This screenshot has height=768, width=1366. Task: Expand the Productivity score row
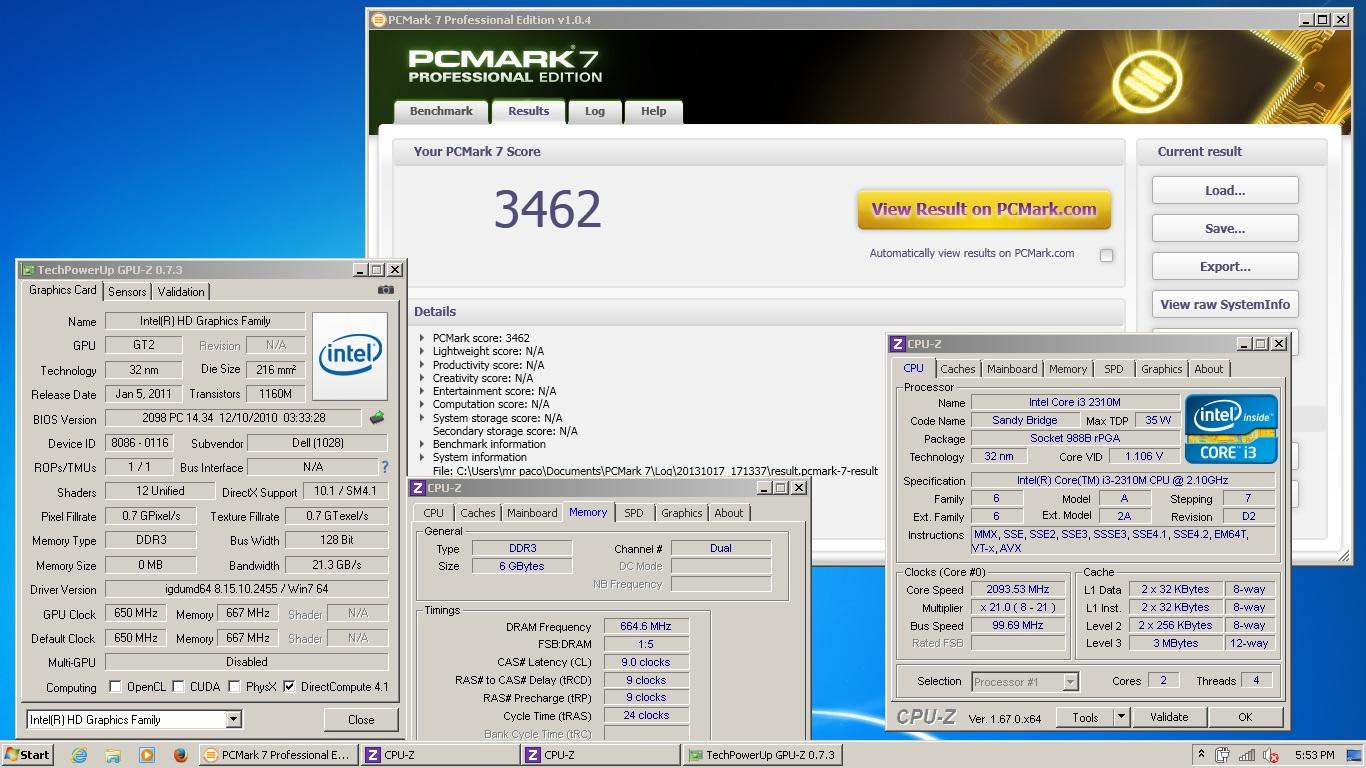(x=422, y=365)
